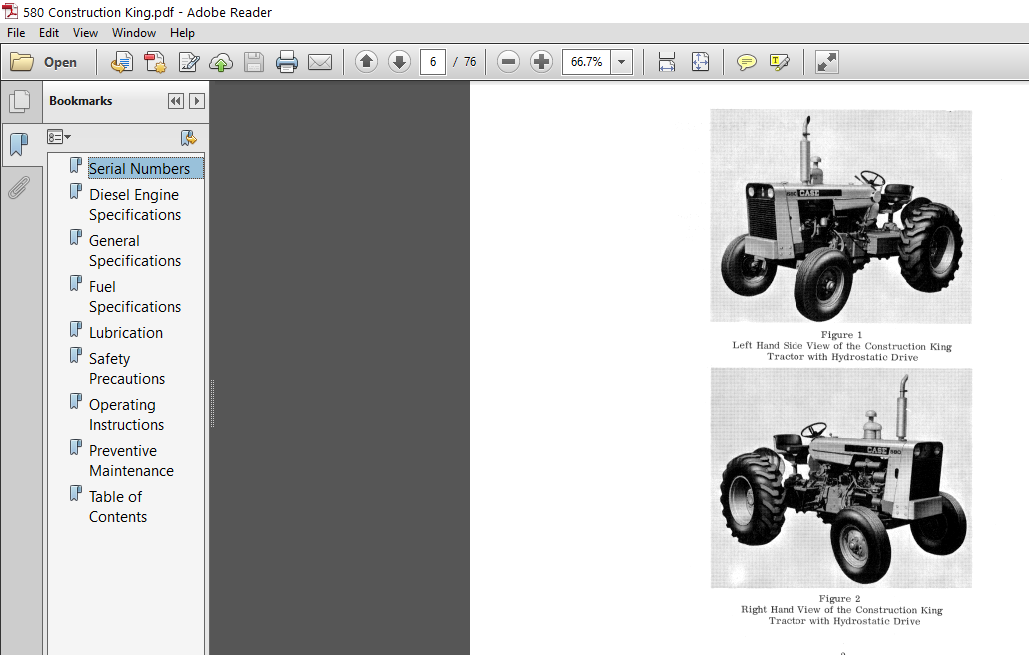This screenshot has width=1029, height=655.
Task: Jump to Fuel Specifications bookmark
Action: [135, 297]
